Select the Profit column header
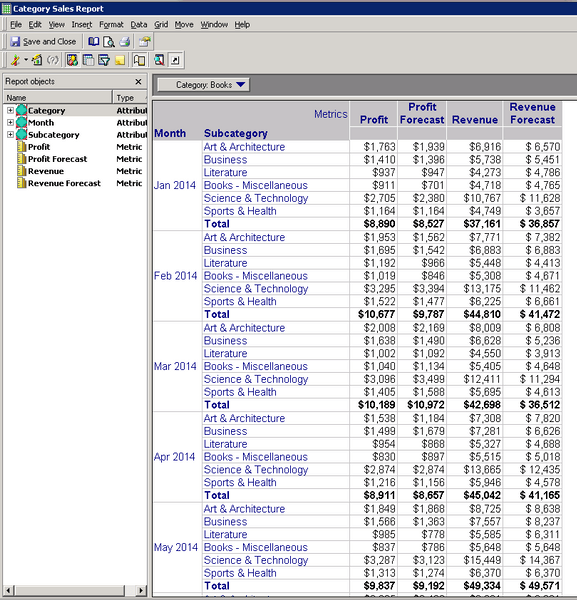The width and height of the screenshot is (577, 600). [x=374, y=120]
